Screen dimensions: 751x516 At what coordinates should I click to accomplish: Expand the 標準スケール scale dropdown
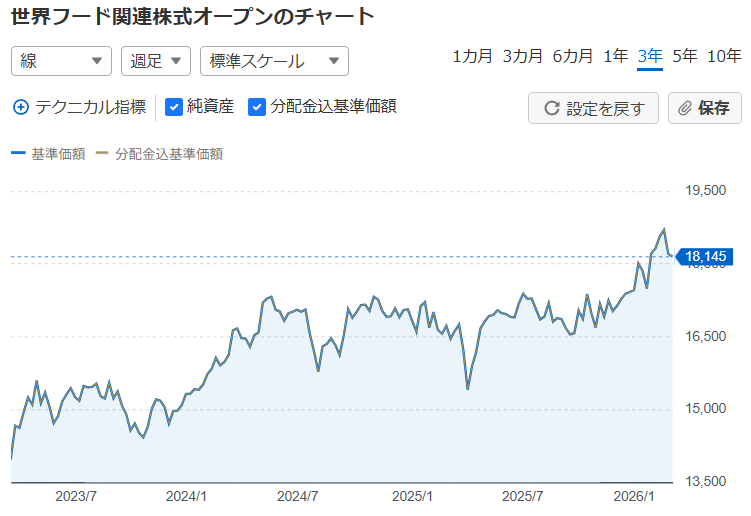coord(274,61)
